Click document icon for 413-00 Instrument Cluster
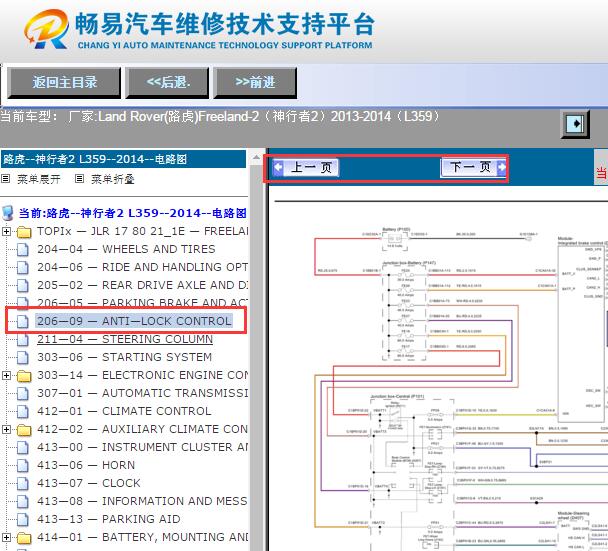 pyautogui.click(x=23, y=447)
